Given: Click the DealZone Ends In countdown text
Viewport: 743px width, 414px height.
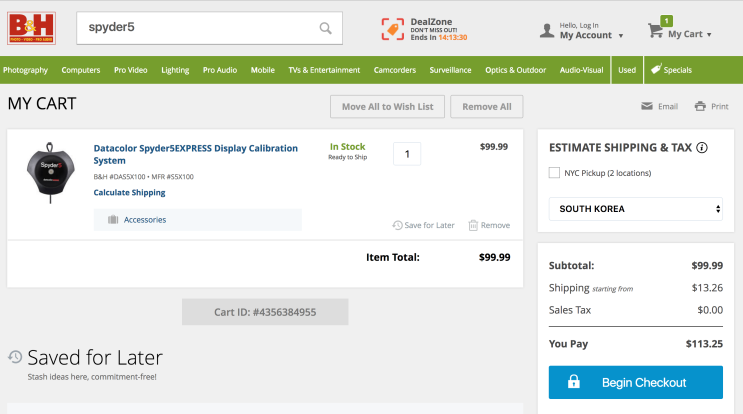Looking at the screenshot, I should (x=439, y=37).
